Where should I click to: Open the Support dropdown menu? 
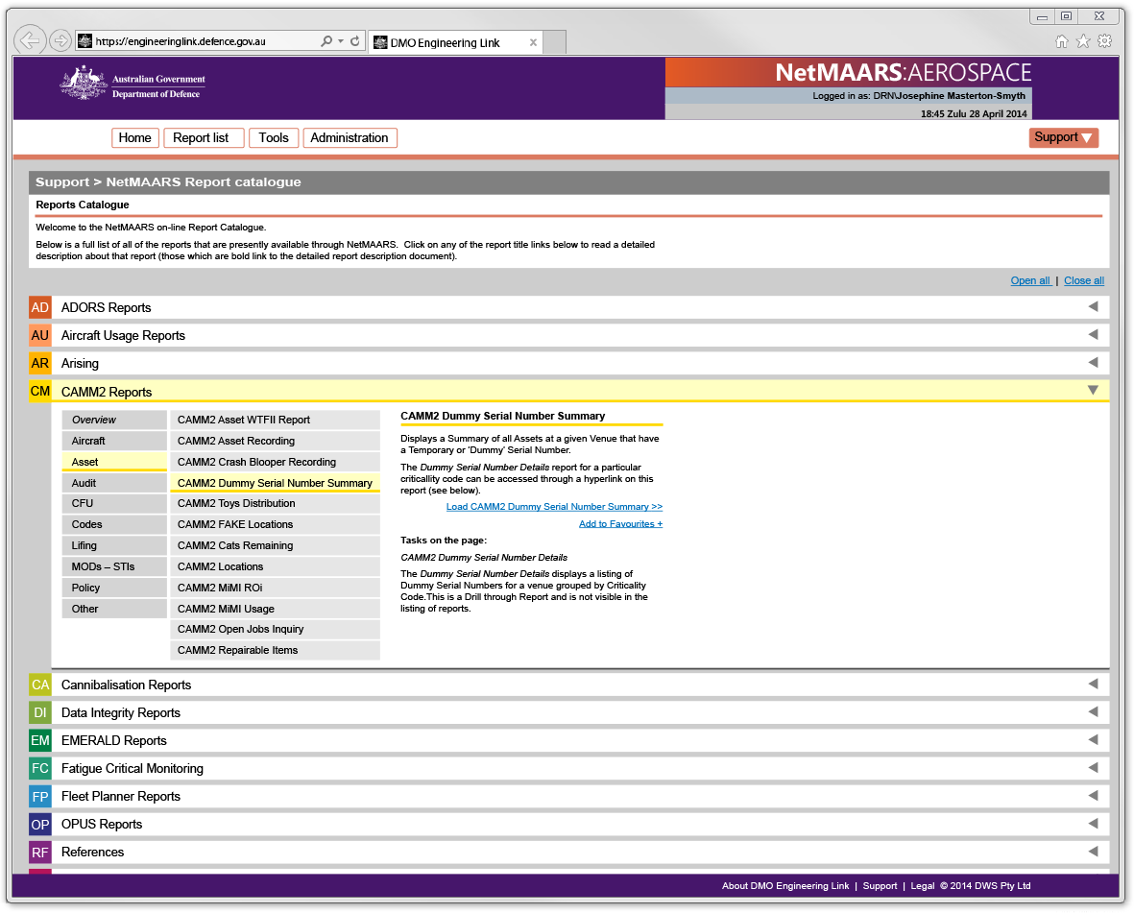click(x=1063, y=137)
